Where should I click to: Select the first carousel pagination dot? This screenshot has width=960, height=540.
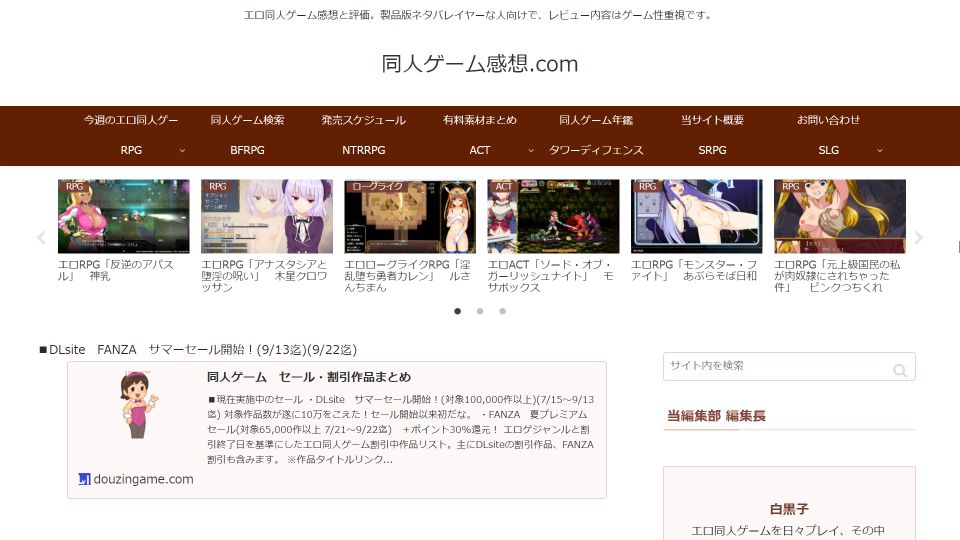pyautogui.click(x=458, y=311)
